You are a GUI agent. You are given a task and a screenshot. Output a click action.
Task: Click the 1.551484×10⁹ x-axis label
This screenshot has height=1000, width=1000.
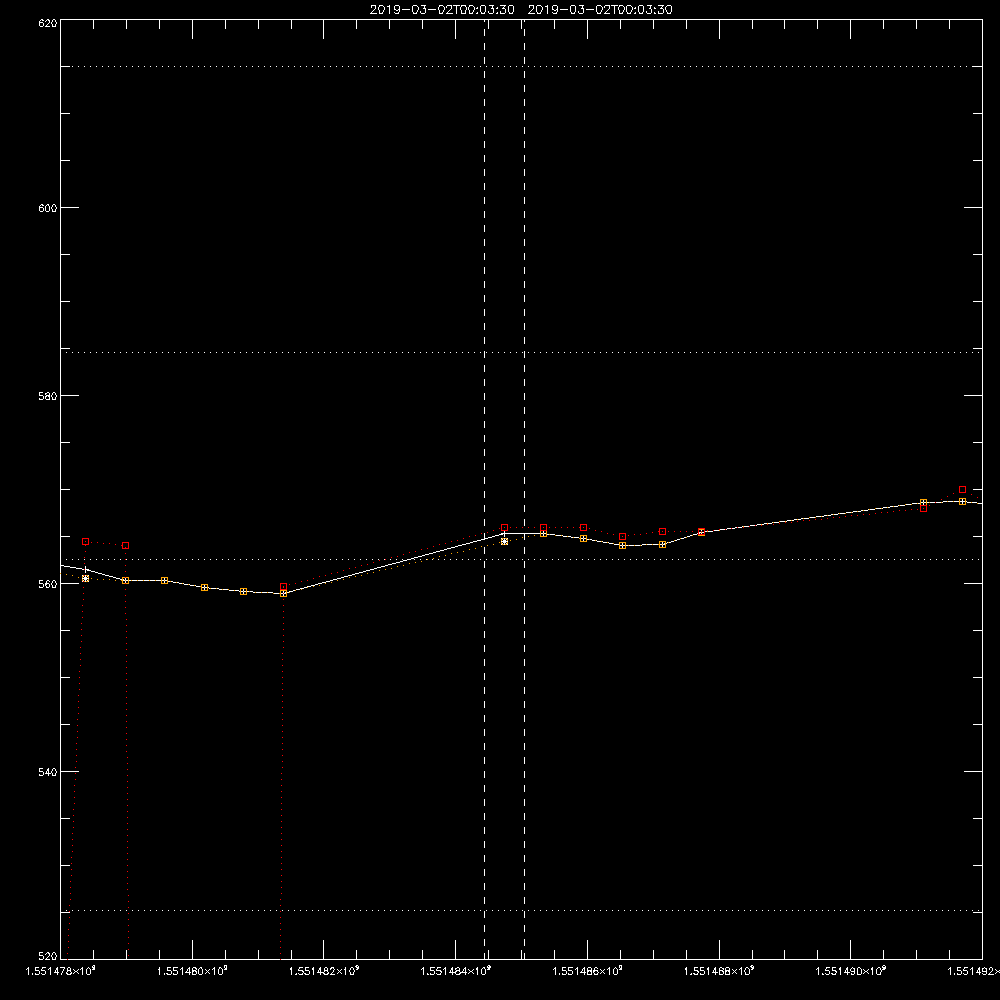pos(456,971)
